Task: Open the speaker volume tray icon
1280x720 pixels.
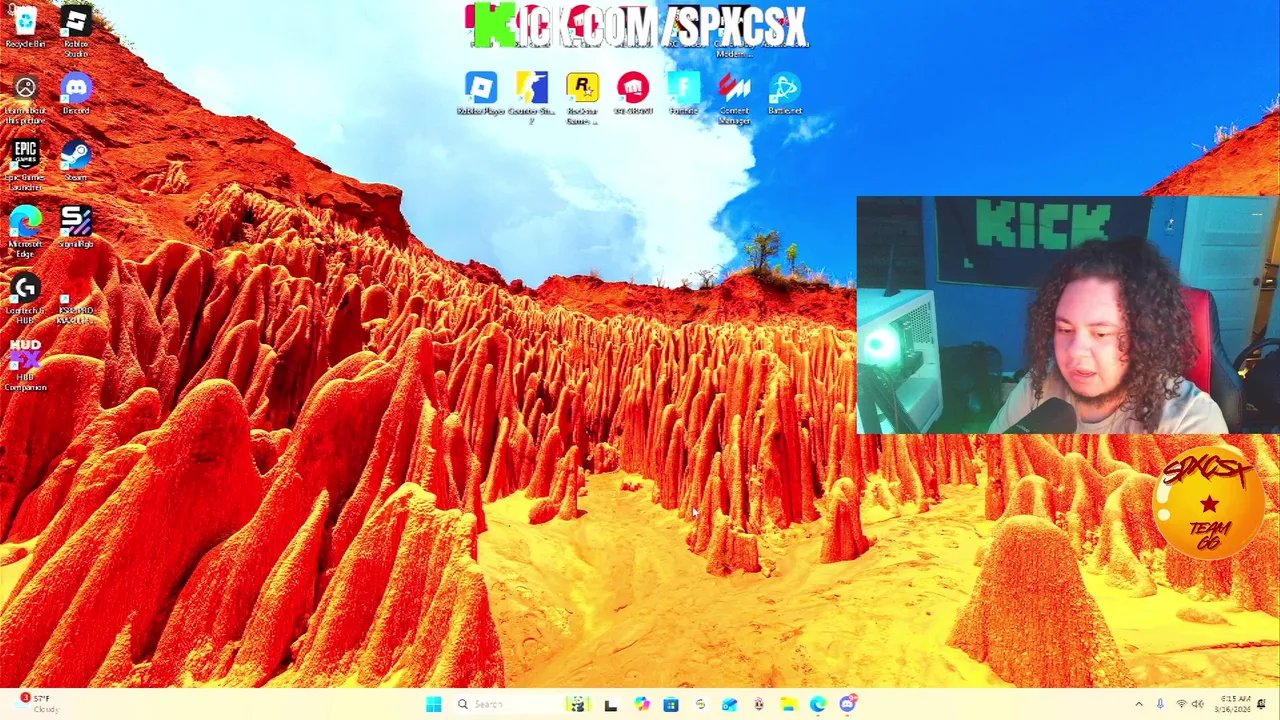Action: 1198,705
